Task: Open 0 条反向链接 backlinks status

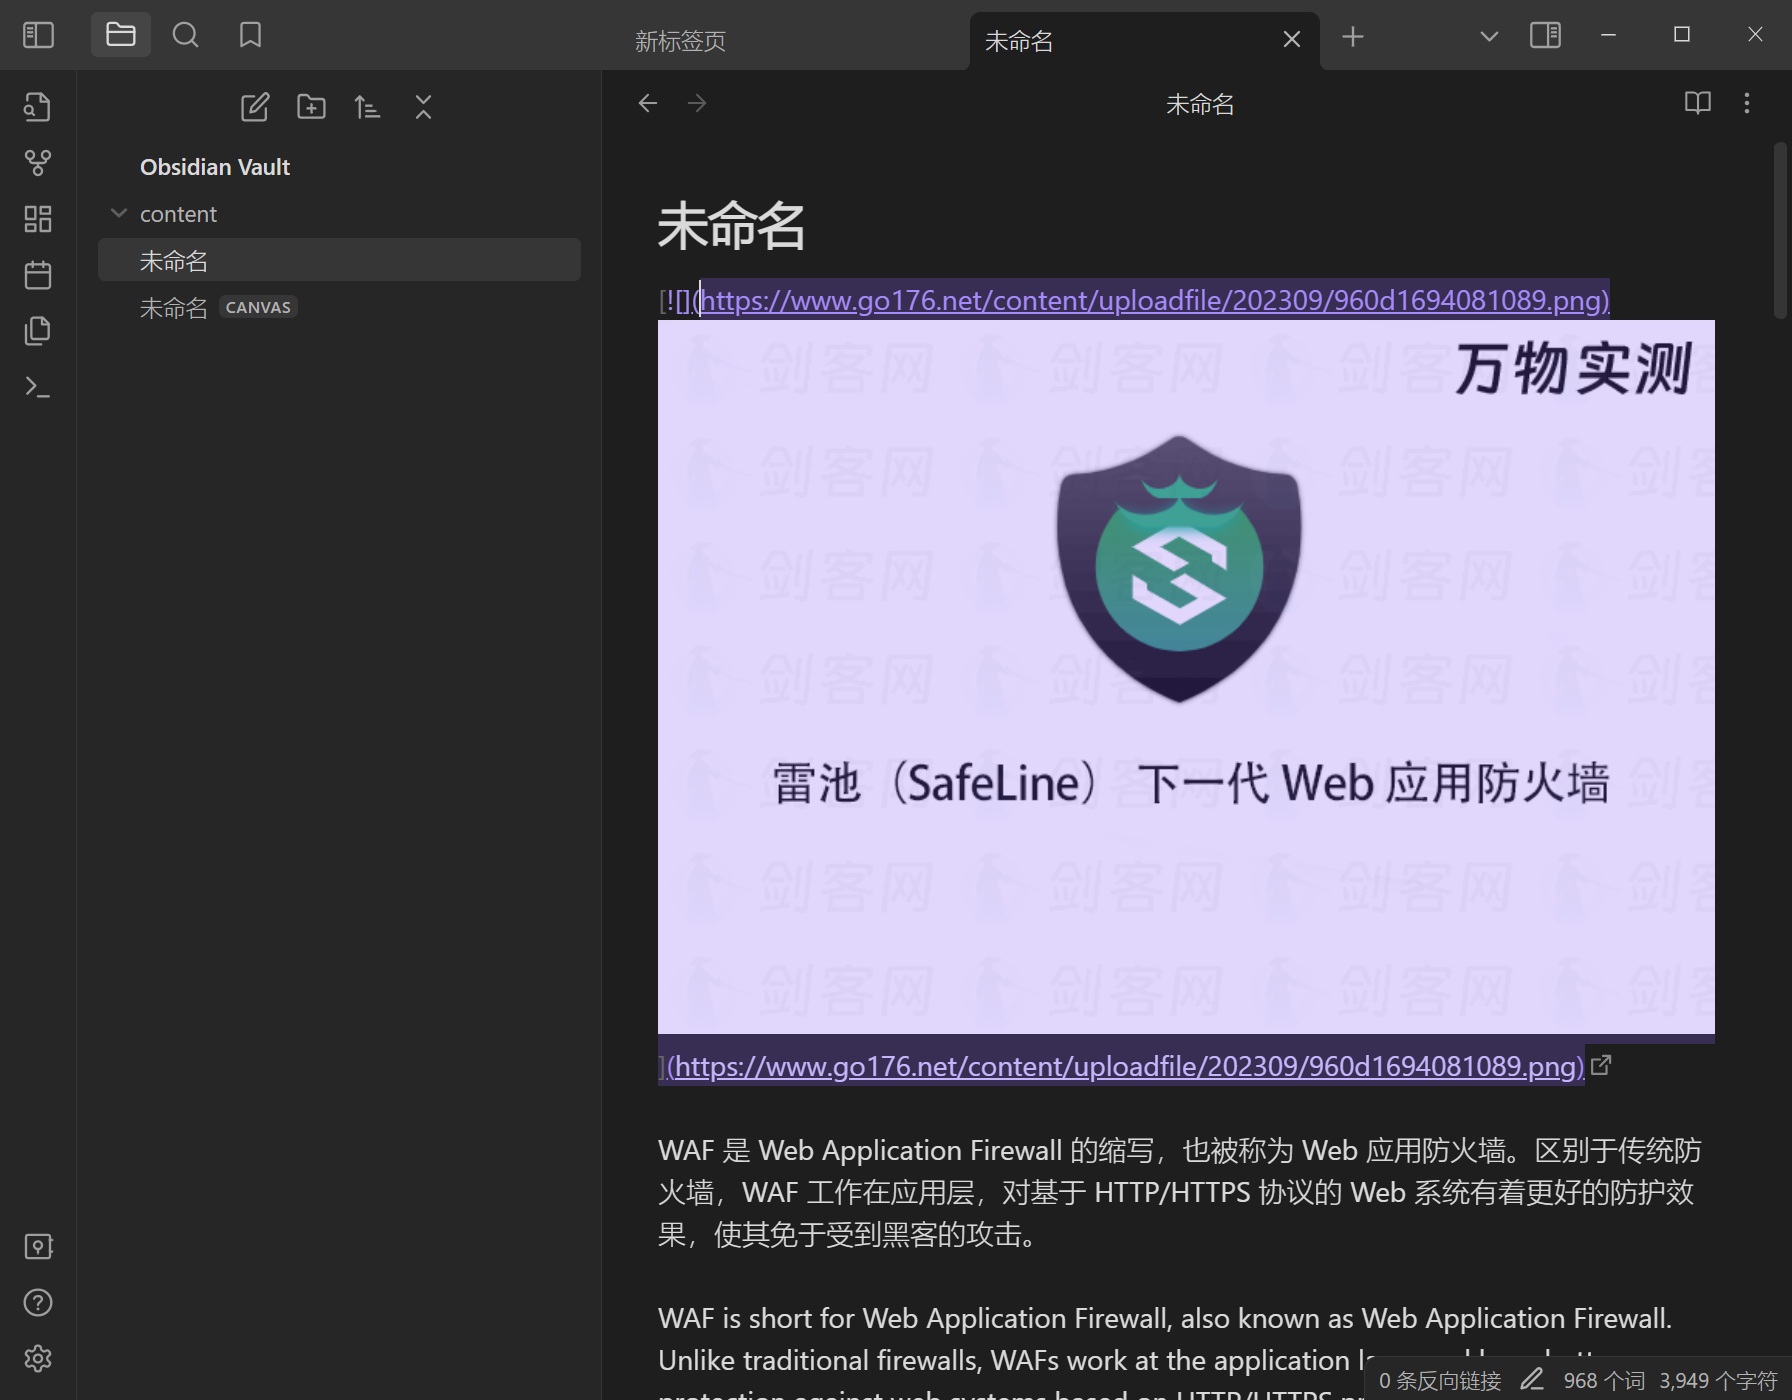Action: tap(1440, 1380)
